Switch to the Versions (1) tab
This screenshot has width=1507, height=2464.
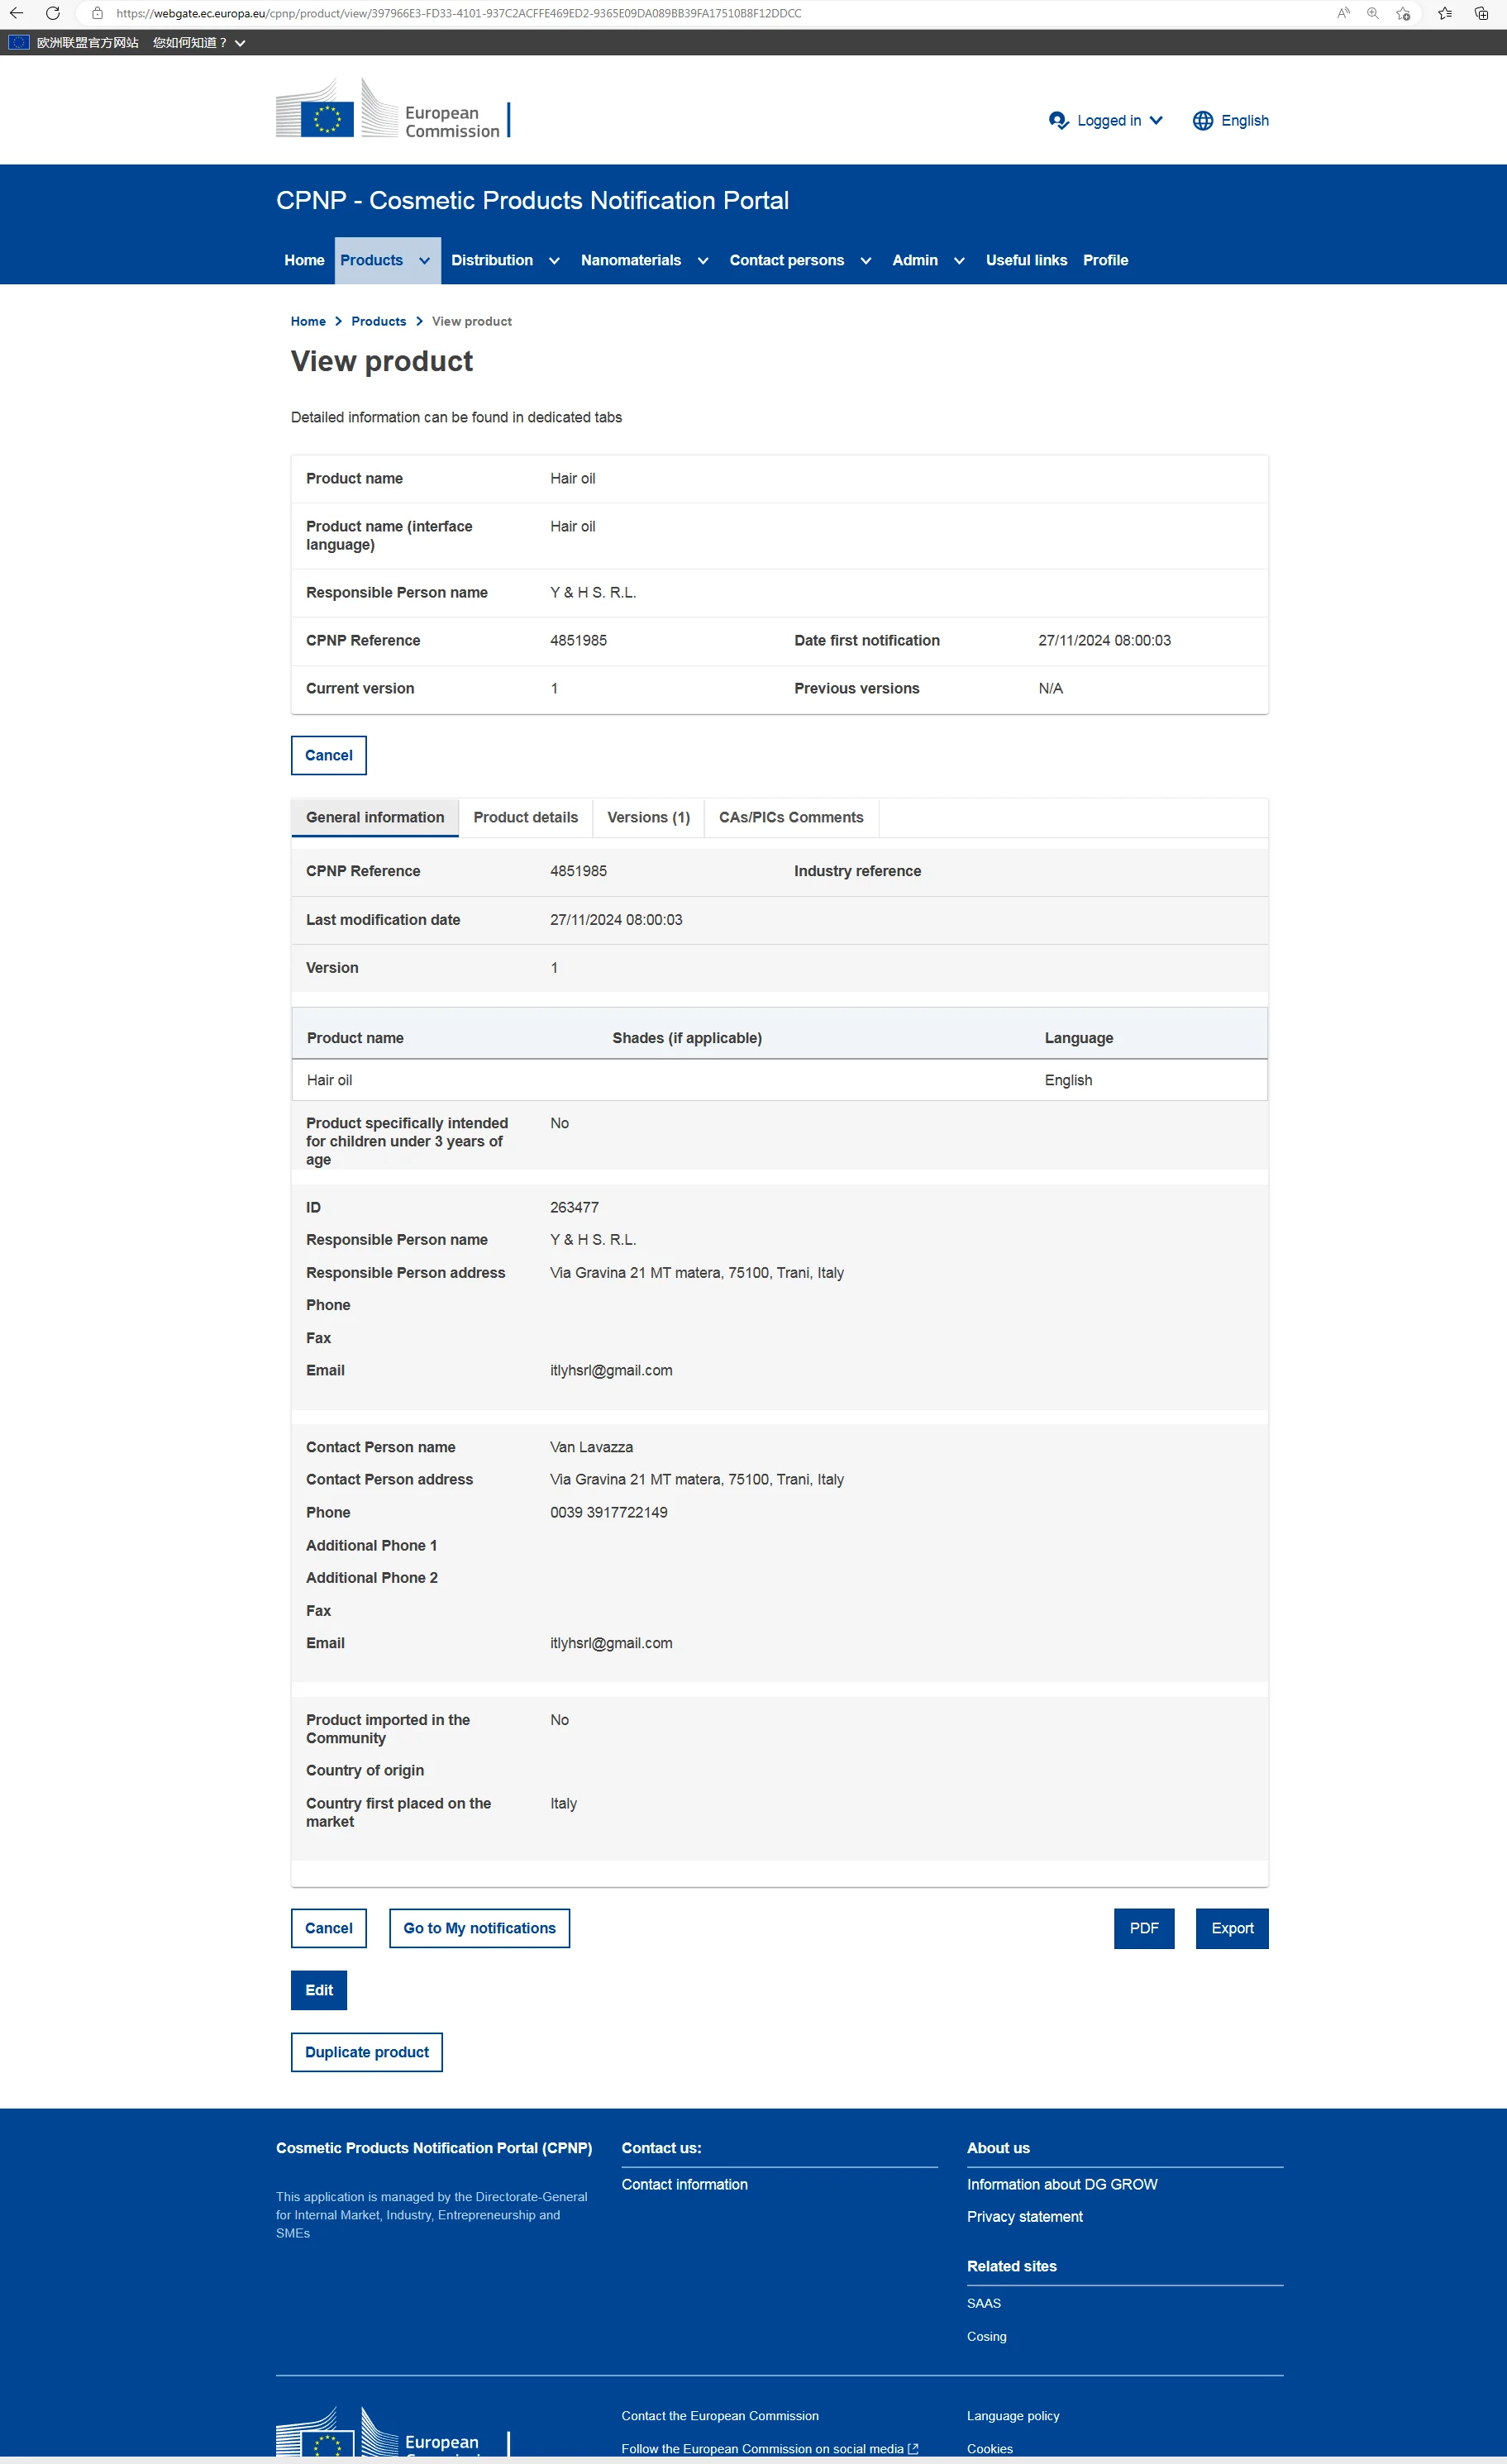point(649,817)
